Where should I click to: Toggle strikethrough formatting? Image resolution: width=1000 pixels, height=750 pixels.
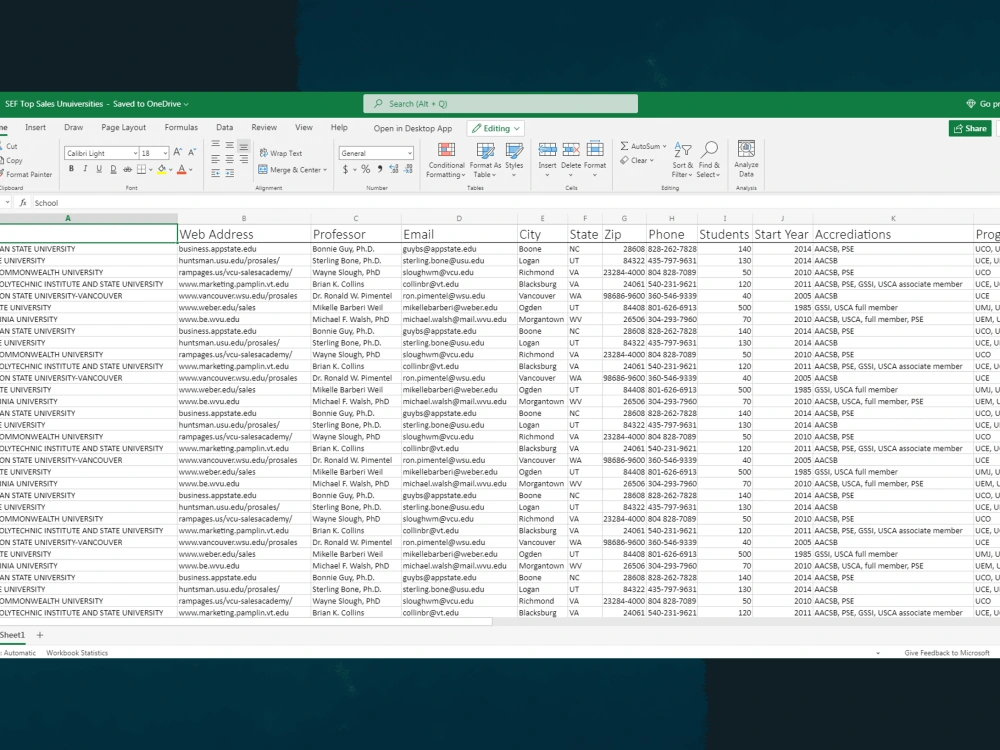point(128,169)
